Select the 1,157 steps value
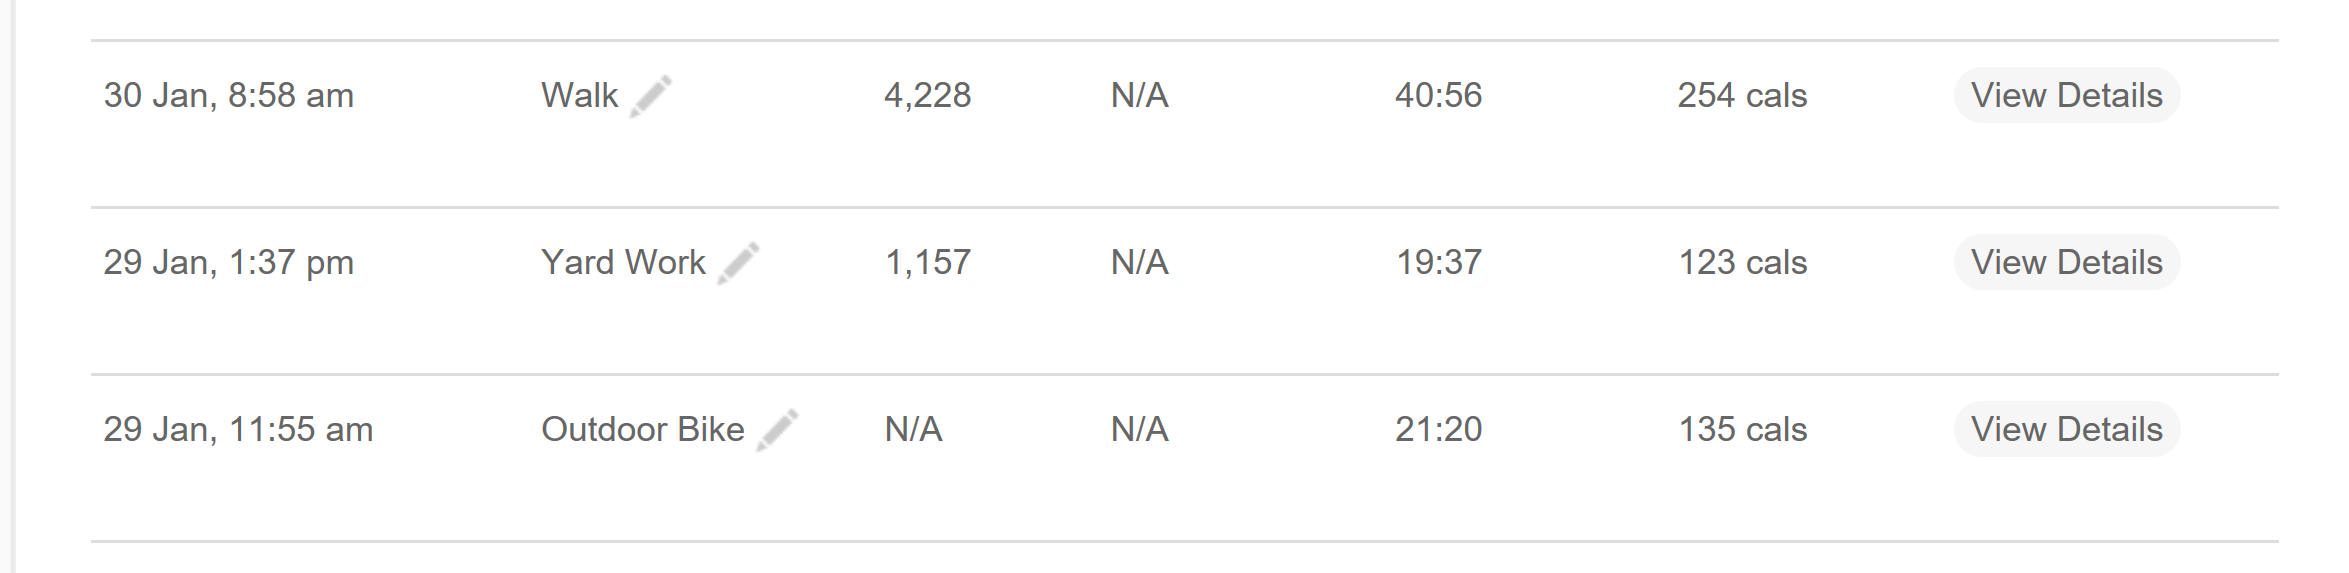Image resolution: width=2349 pixels, height=573 pixels. (x=928, y=262)
